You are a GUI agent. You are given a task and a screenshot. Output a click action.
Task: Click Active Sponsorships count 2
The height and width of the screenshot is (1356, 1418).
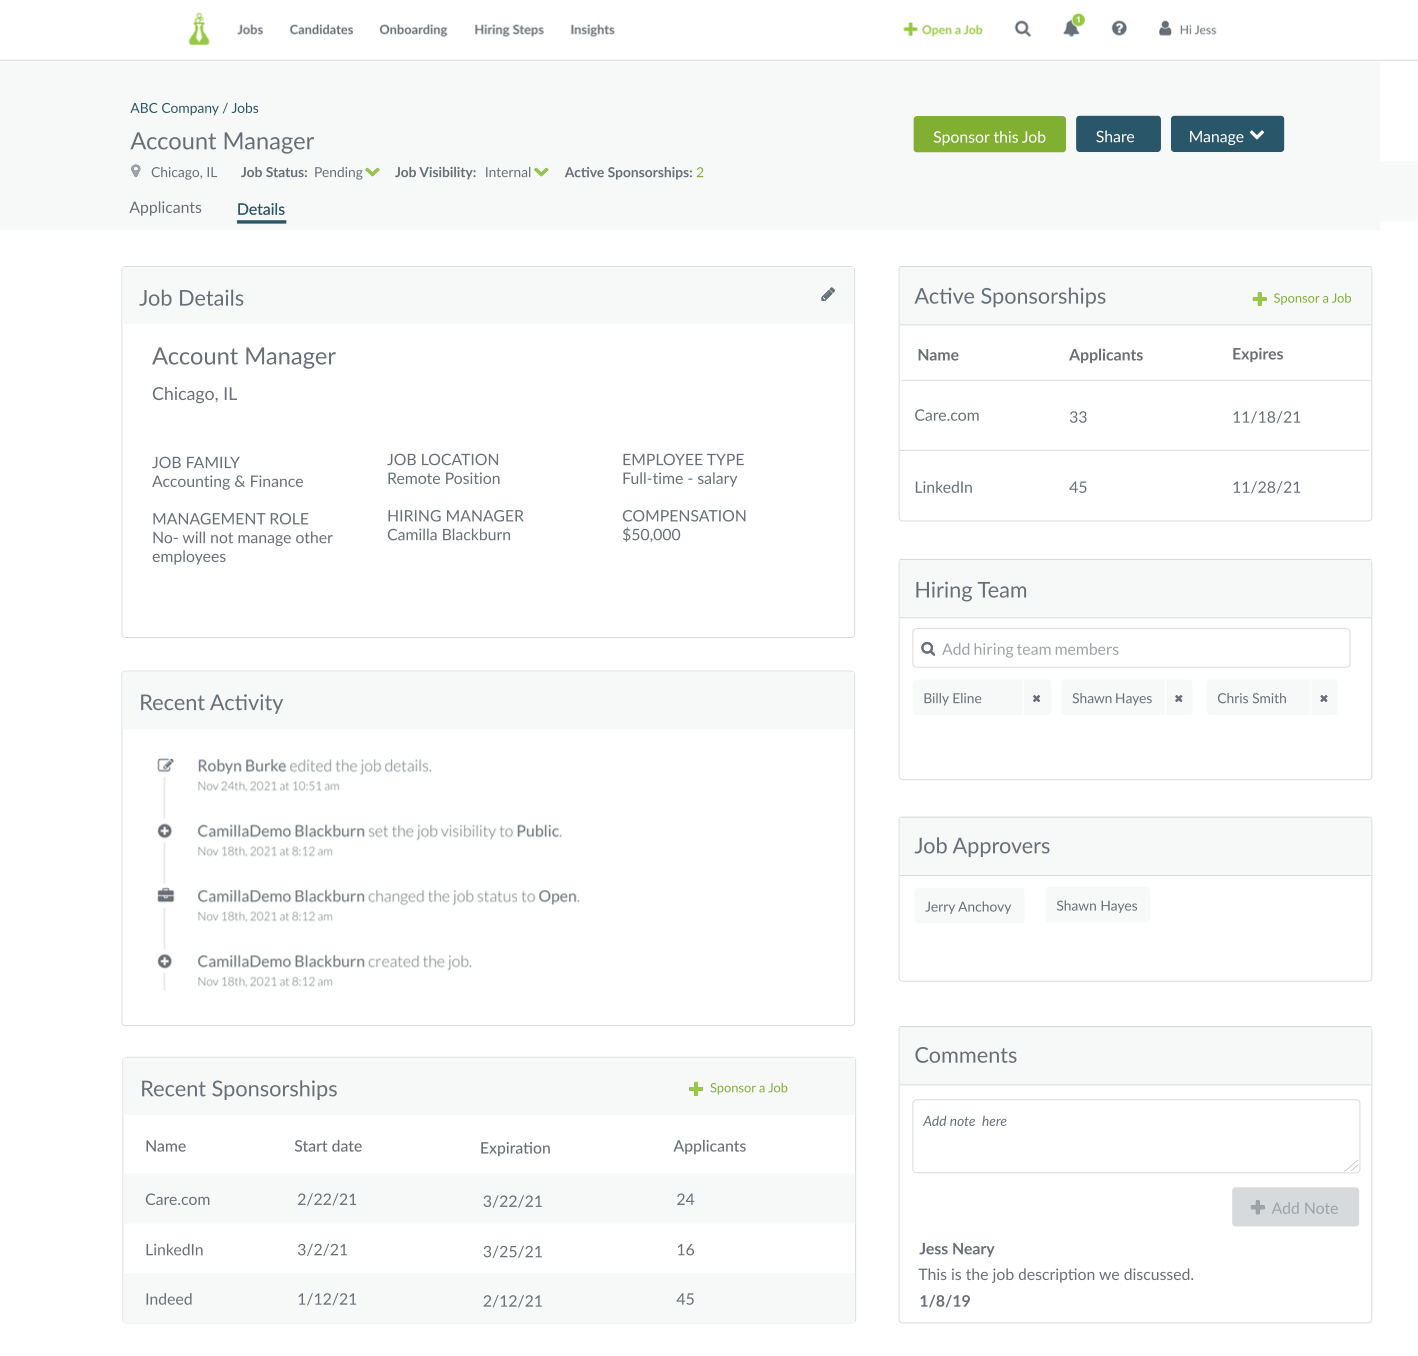(x=700, y=172)
